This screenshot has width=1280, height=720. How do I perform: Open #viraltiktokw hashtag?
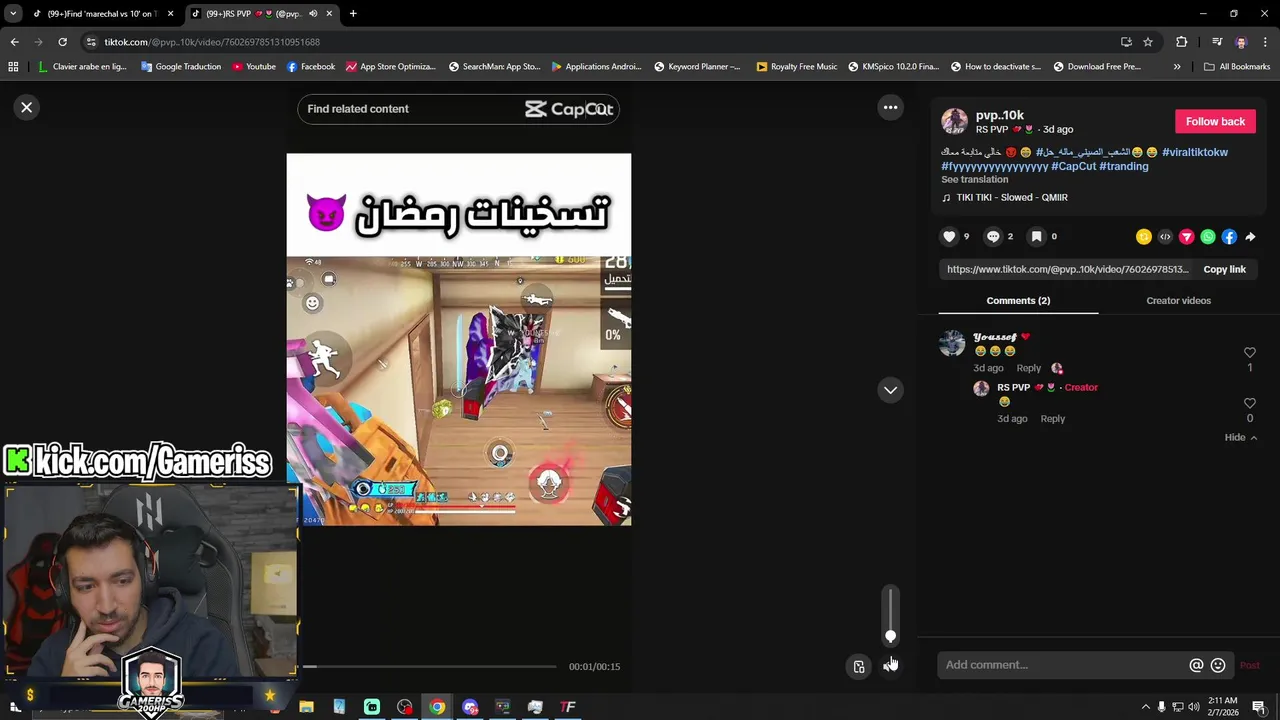point(1194,152)
